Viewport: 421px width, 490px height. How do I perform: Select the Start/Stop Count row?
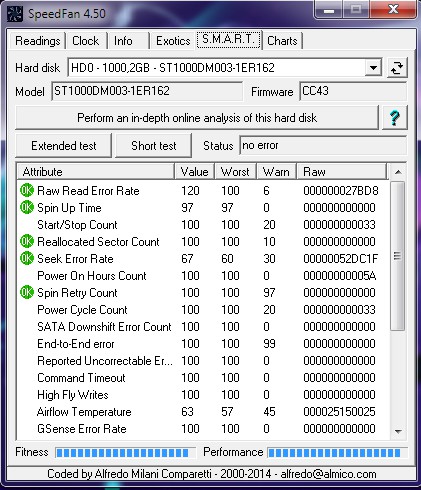203,225
